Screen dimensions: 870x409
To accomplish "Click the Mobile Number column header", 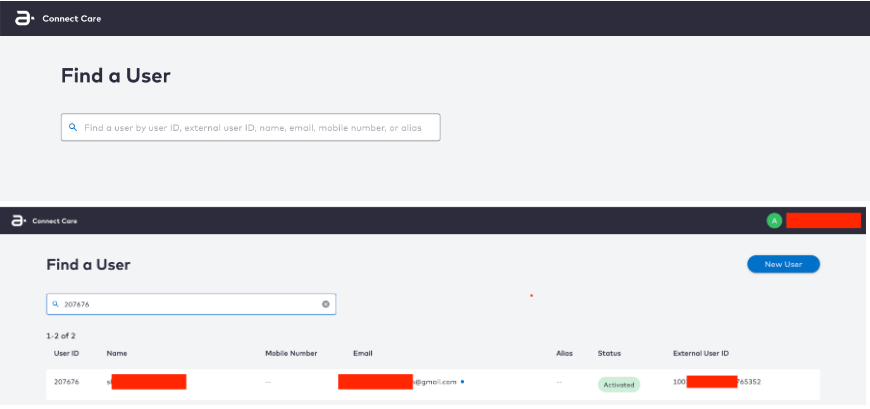I will (x=291, y=353).
